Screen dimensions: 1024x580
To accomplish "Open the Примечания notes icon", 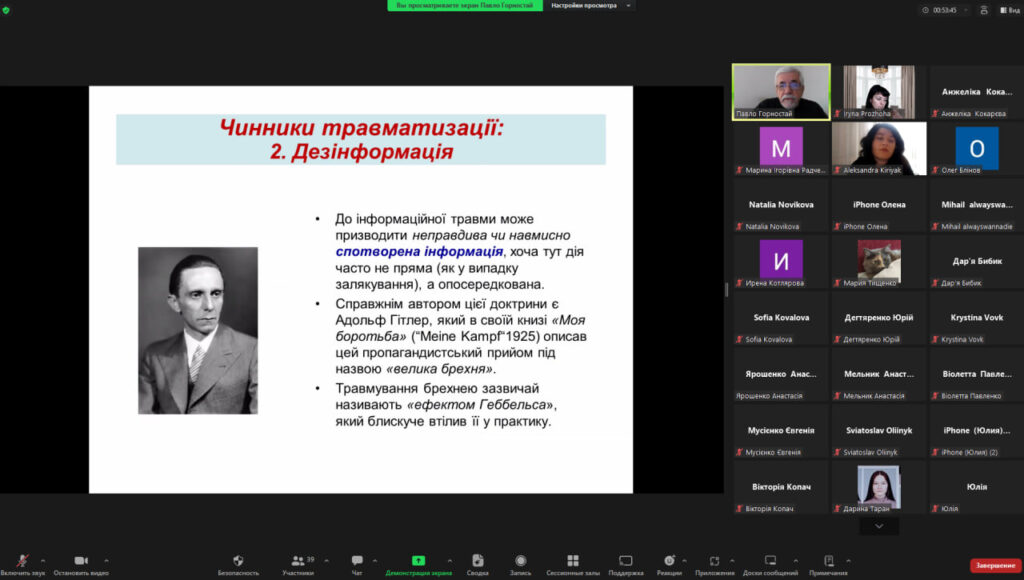I will 829,561.
